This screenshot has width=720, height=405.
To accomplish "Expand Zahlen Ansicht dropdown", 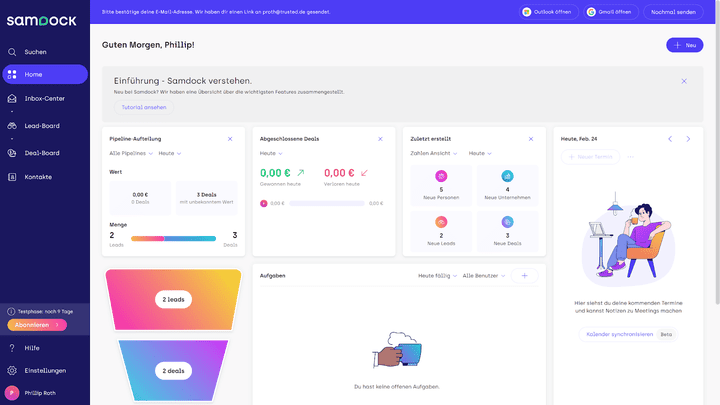I will (x=433, y=153).
